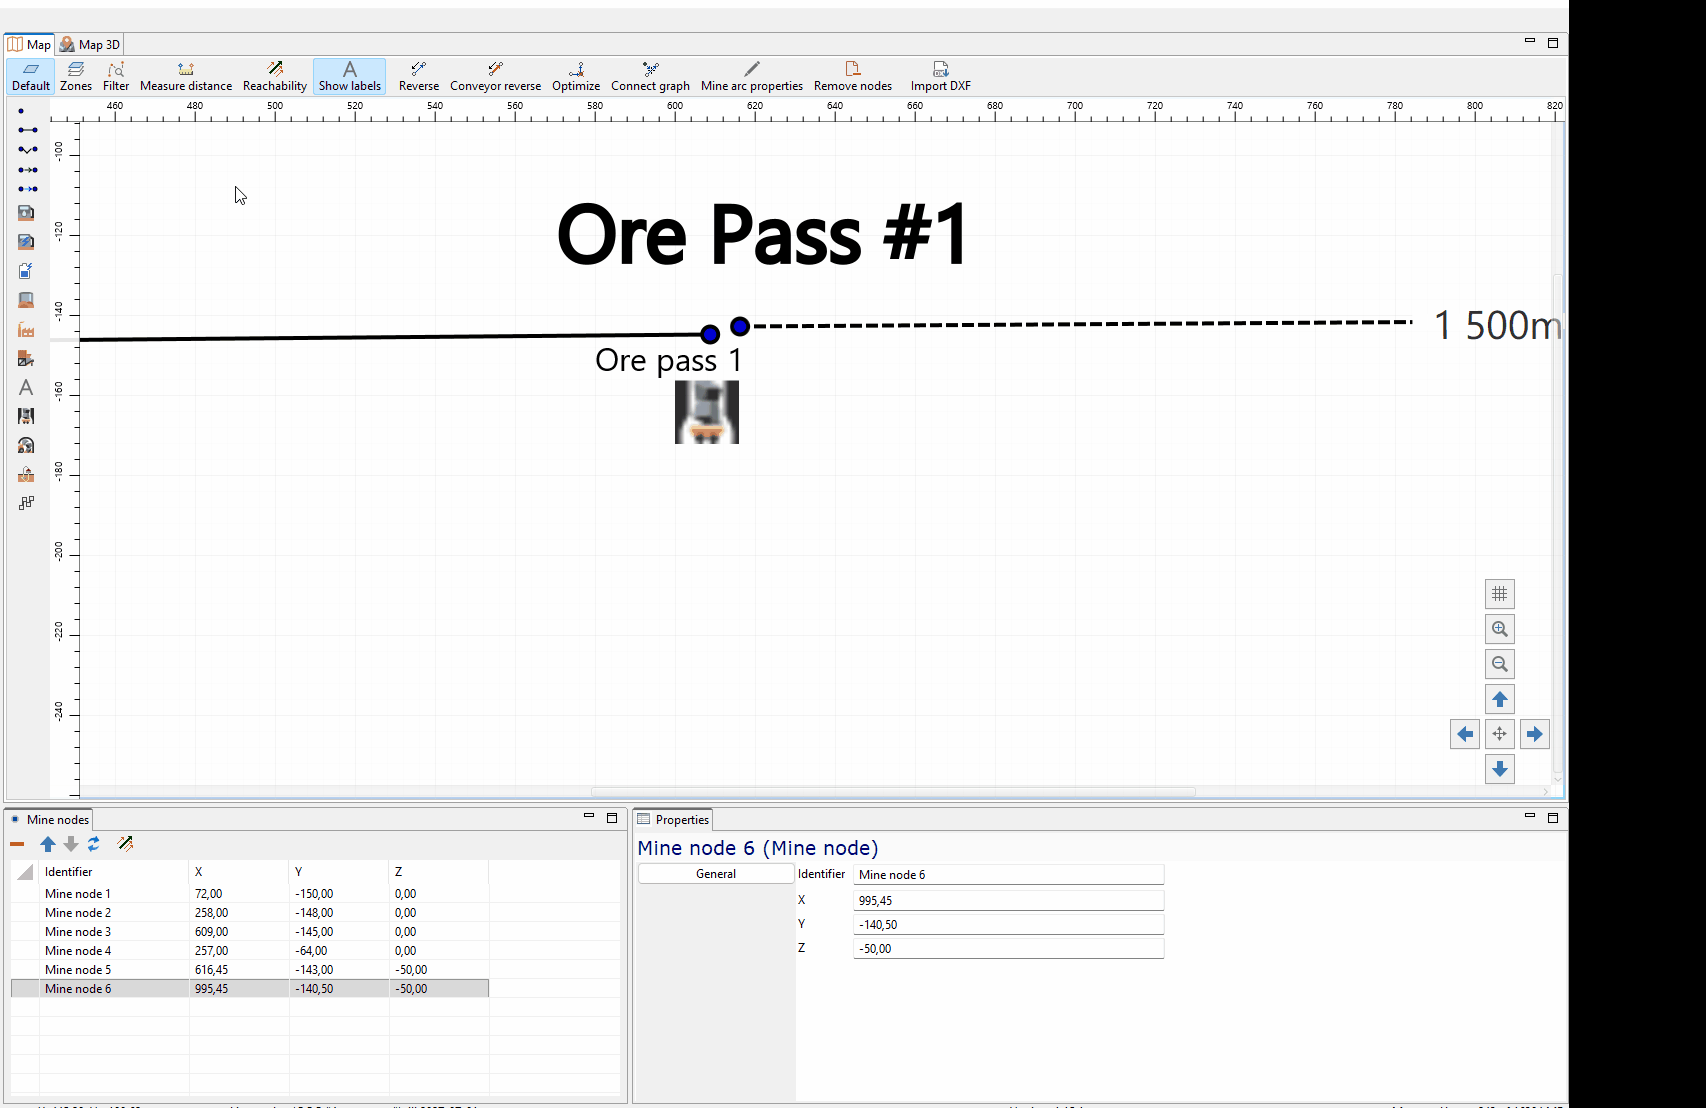
Task: Activate Measure distance tool
Action: (186, 76)
